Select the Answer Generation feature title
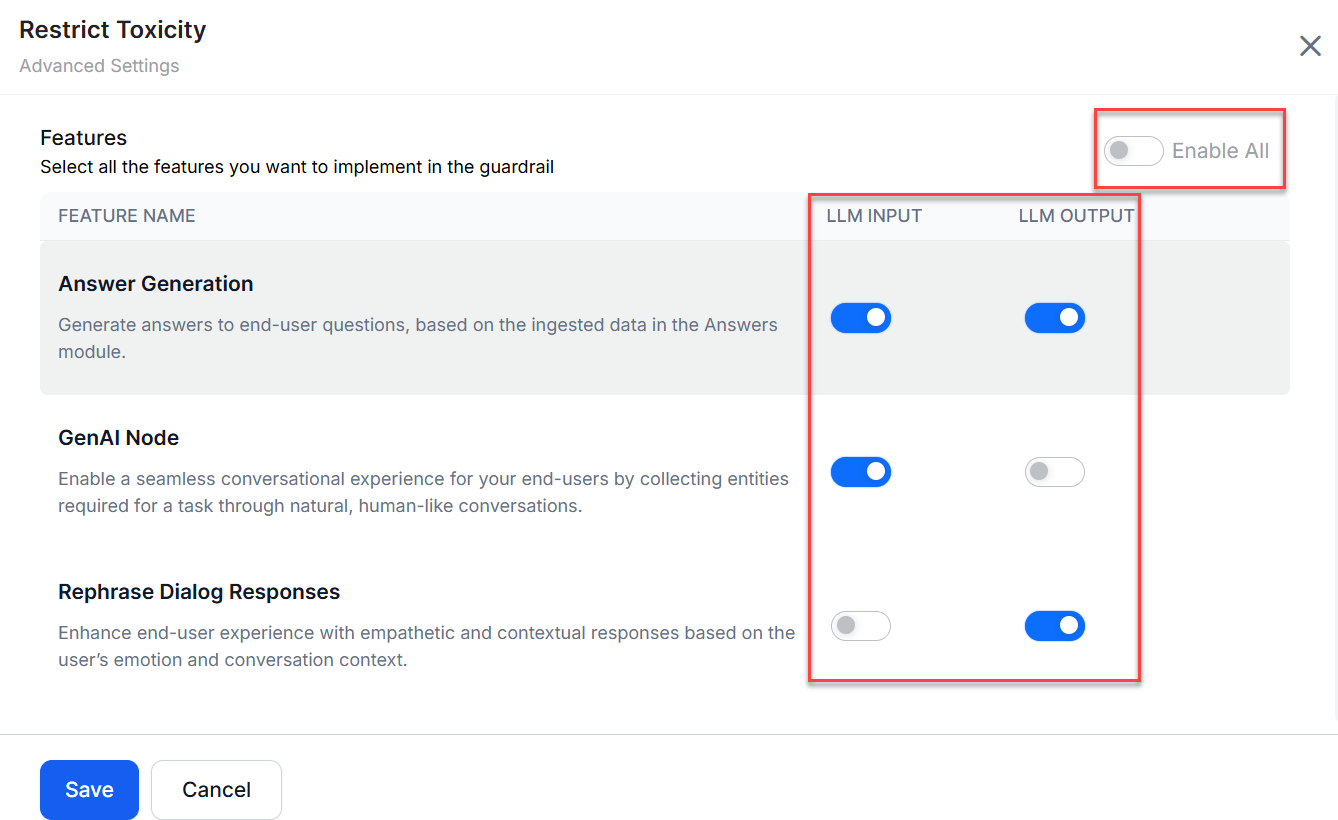Screen dimensions: 1338x820 (x=156, y=284)
